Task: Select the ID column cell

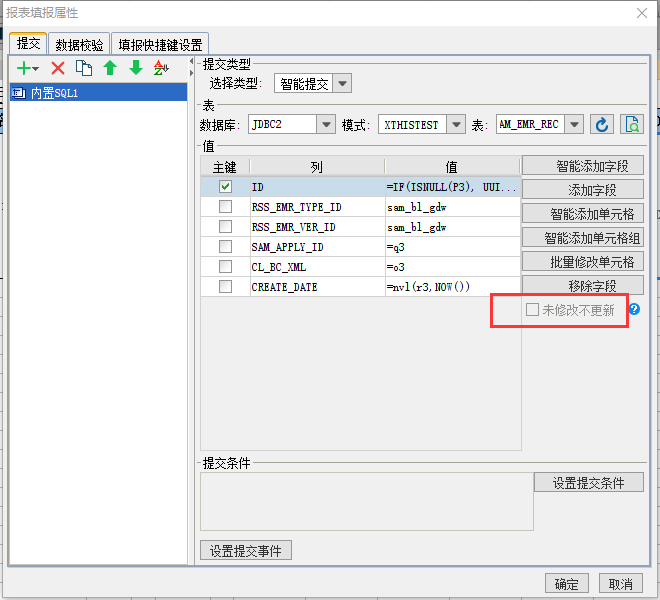Action: tap(318, 187)
